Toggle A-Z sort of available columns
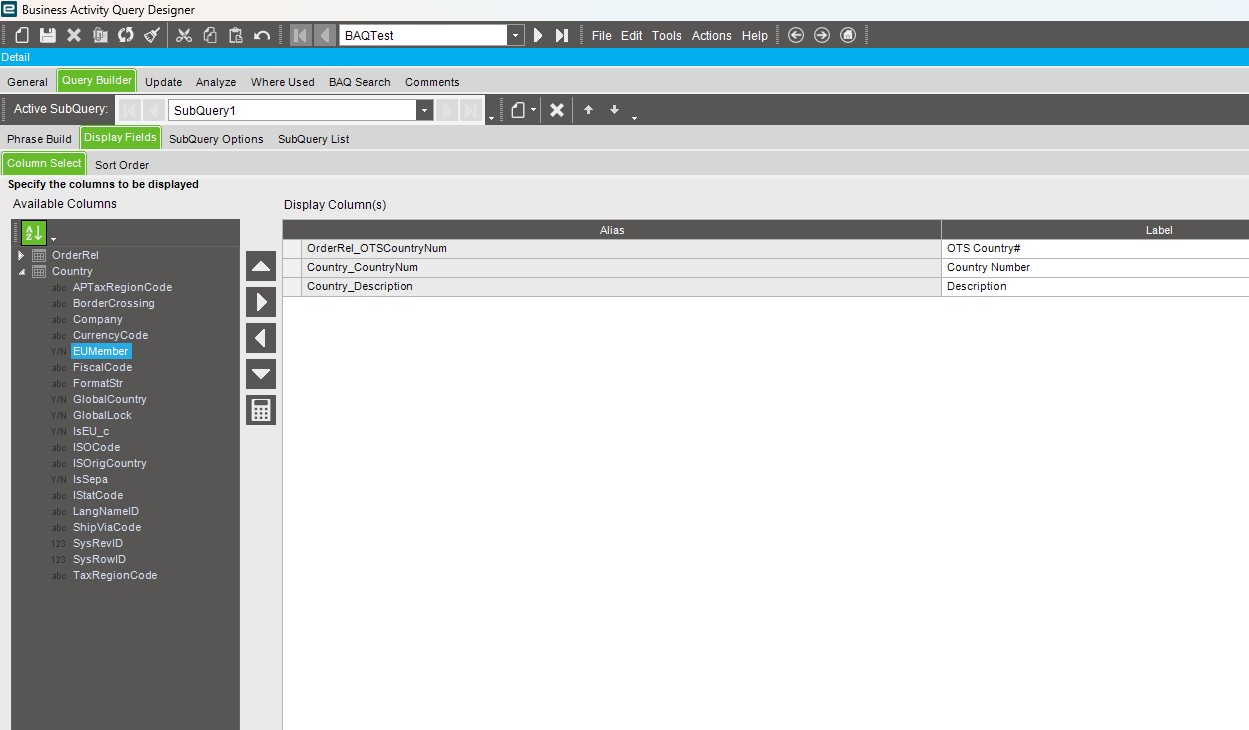Image resolution: width=1249 pixels, height=730 pixels. pos(34,233)
